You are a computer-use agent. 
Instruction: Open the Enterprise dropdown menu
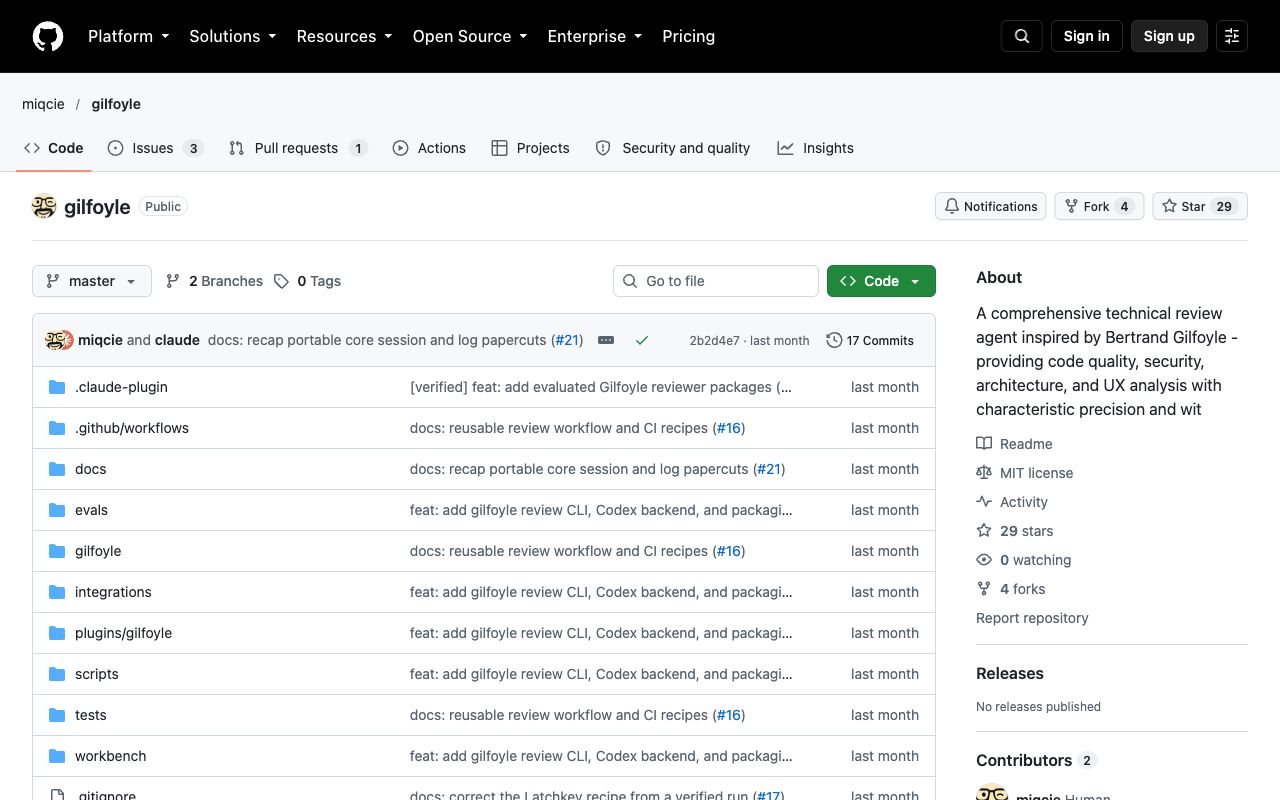[595, 36]
